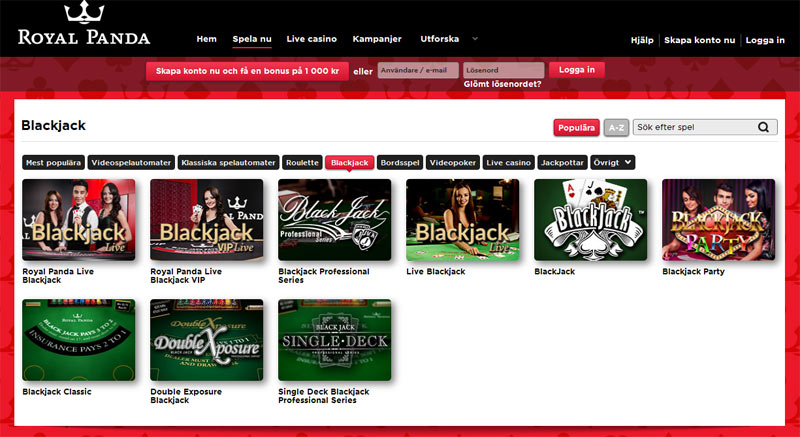This screenshot has height=437, width=800.
Task: Expand the Utforska dropdown arrow
Action: (x=475, y=39)
